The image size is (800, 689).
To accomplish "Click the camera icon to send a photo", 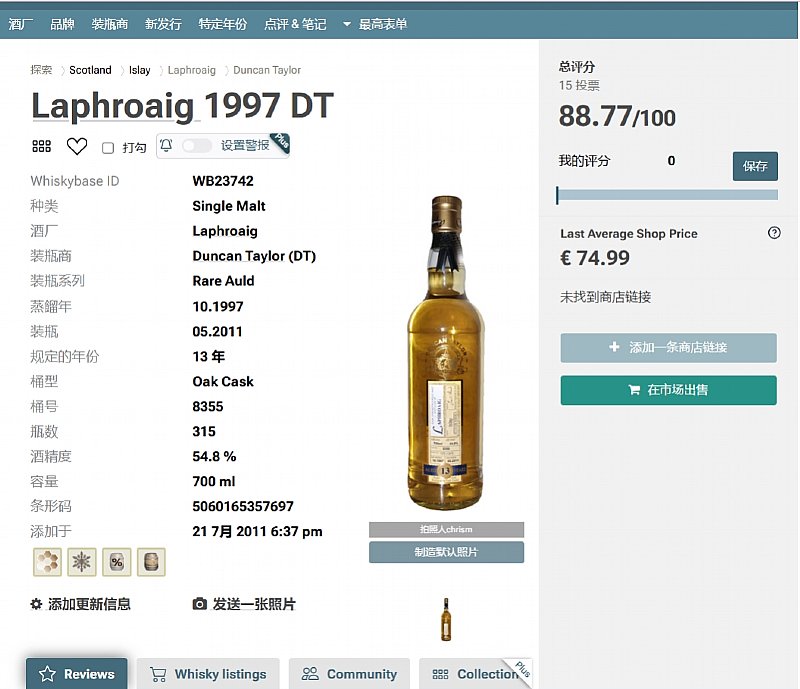I will tap(200, 604).
